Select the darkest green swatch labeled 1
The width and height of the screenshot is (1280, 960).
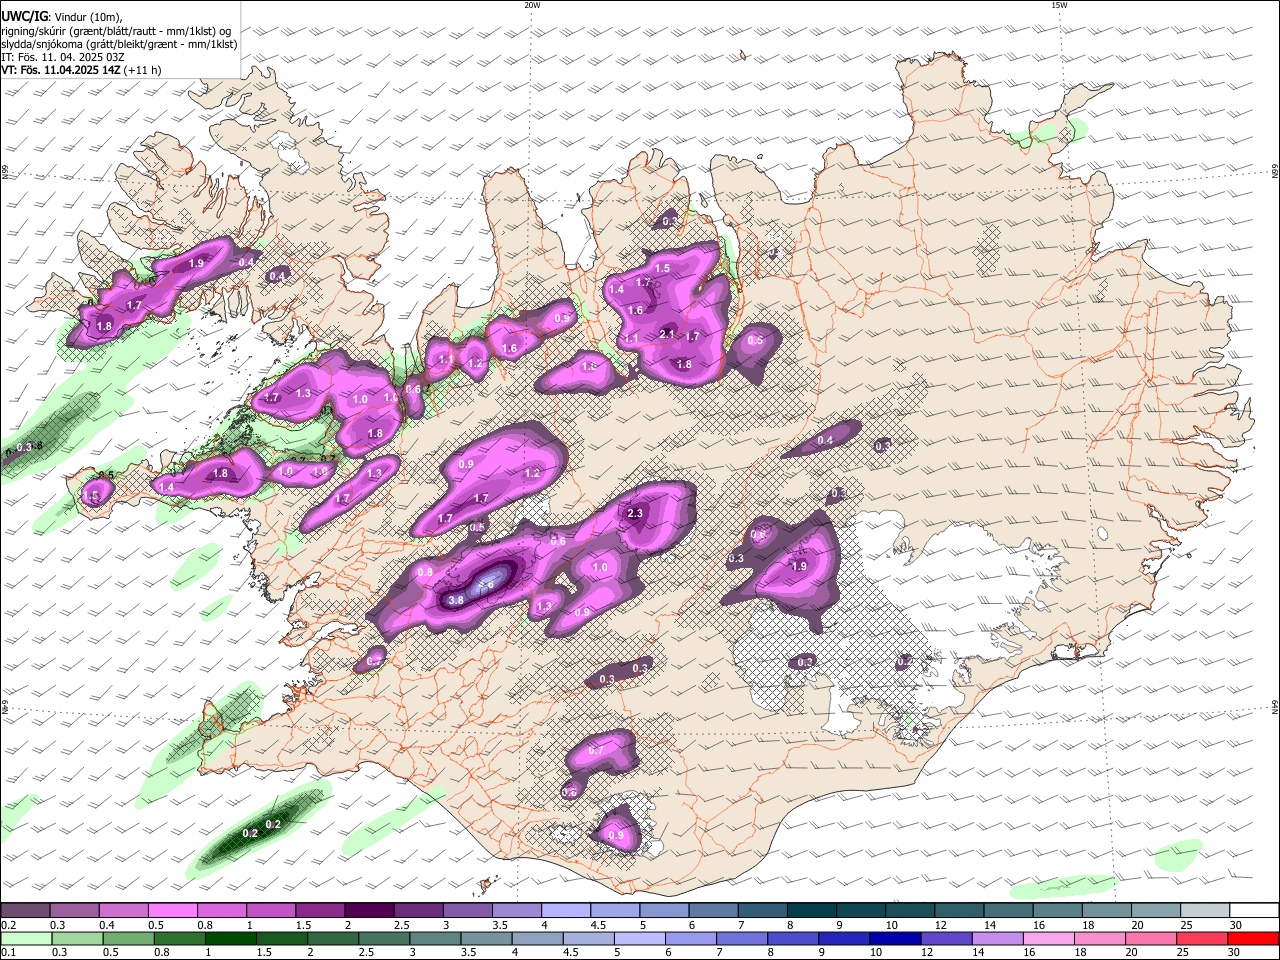(231, 938)
